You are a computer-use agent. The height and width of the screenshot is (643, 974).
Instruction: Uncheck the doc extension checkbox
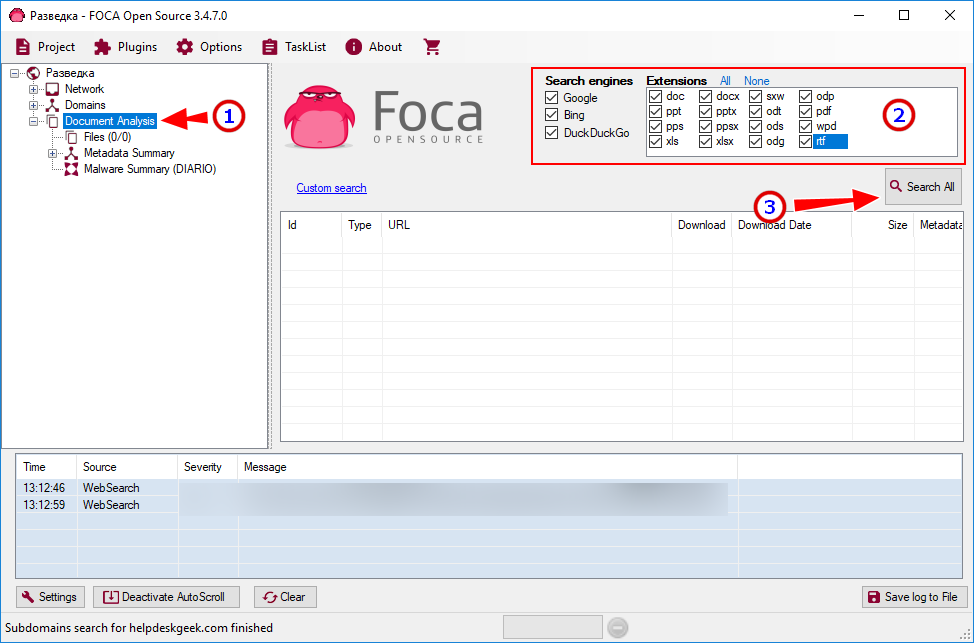click(x=655, y=96)
